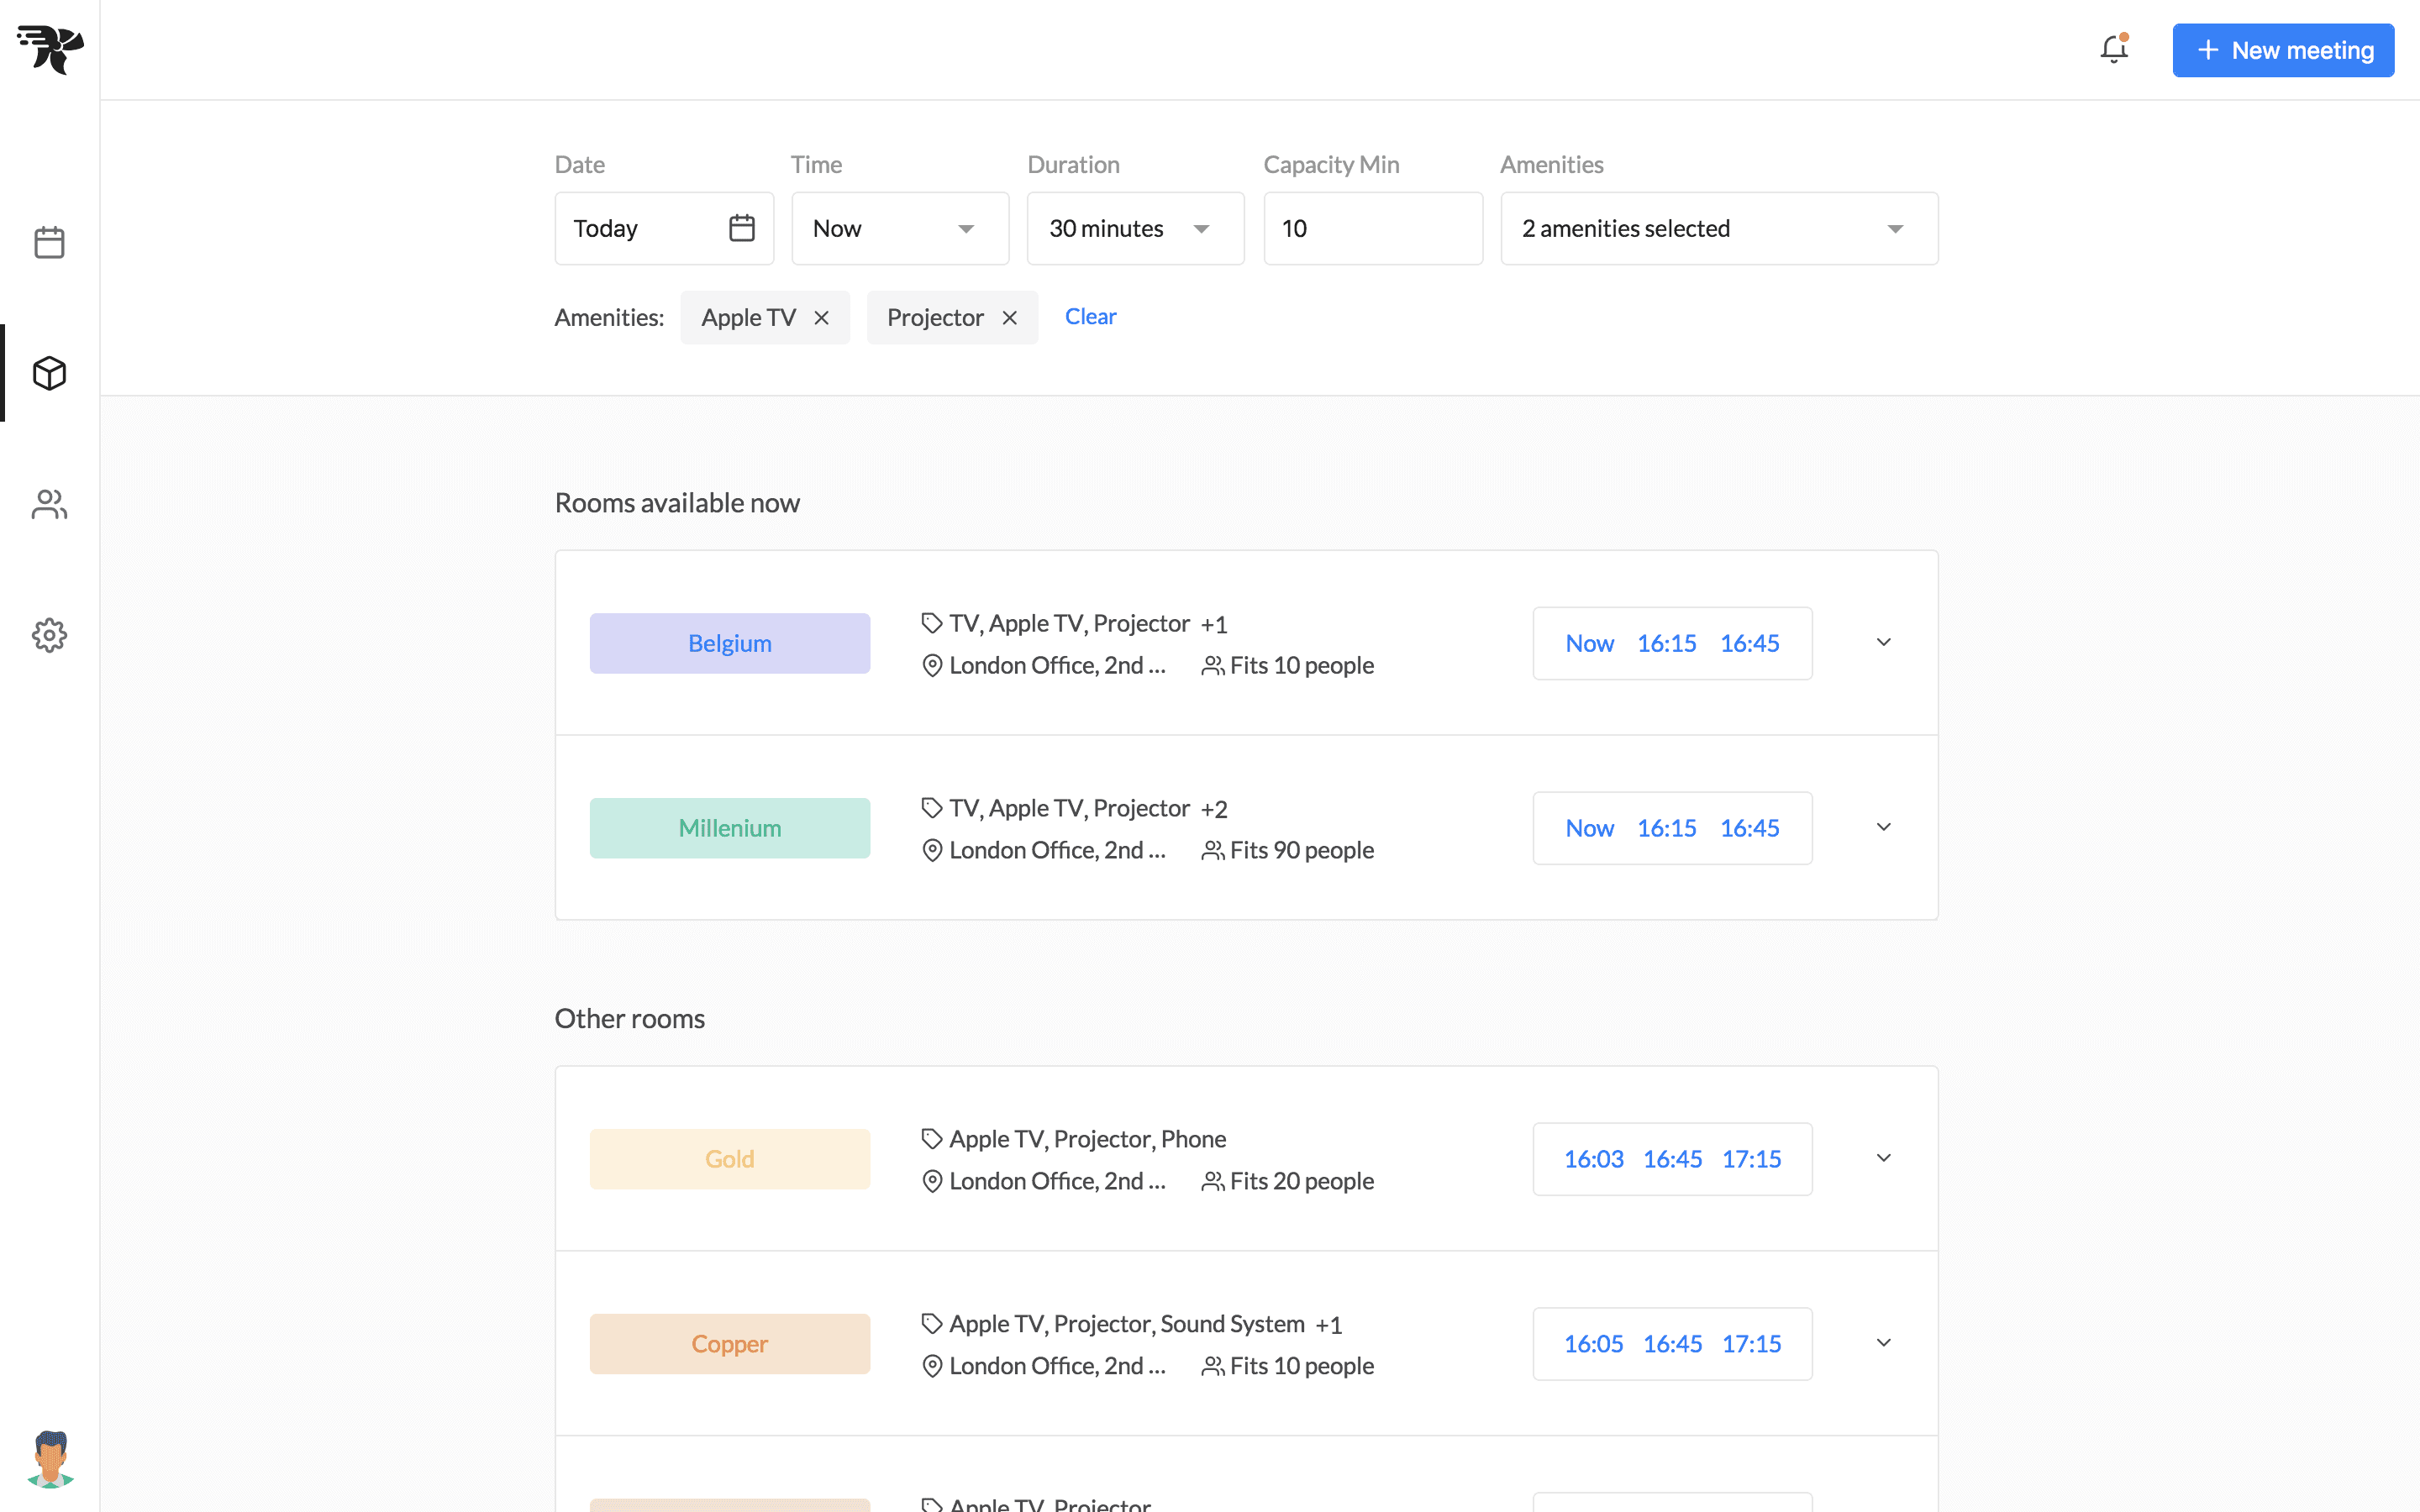This screenshot has width=2420, height=1512.
Task: Click the bird logo at top left
Action: [50, 49]
